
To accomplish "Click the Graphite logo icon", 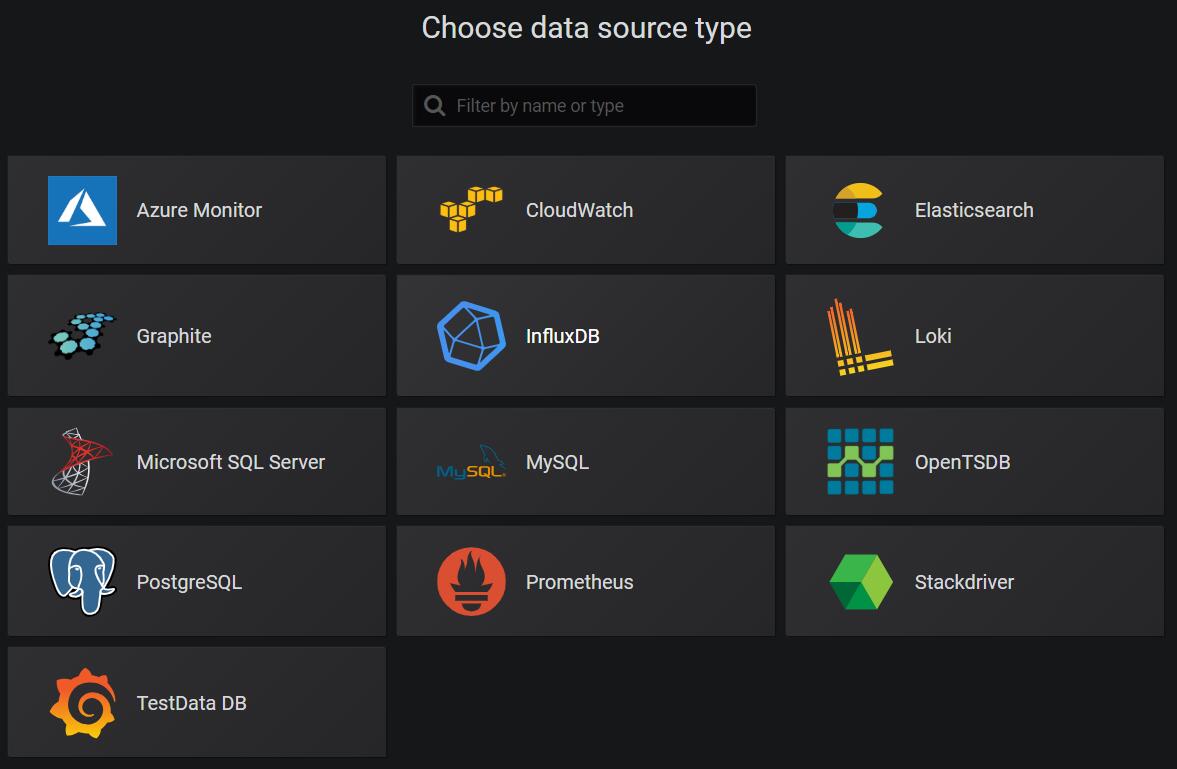I will 80,335.
